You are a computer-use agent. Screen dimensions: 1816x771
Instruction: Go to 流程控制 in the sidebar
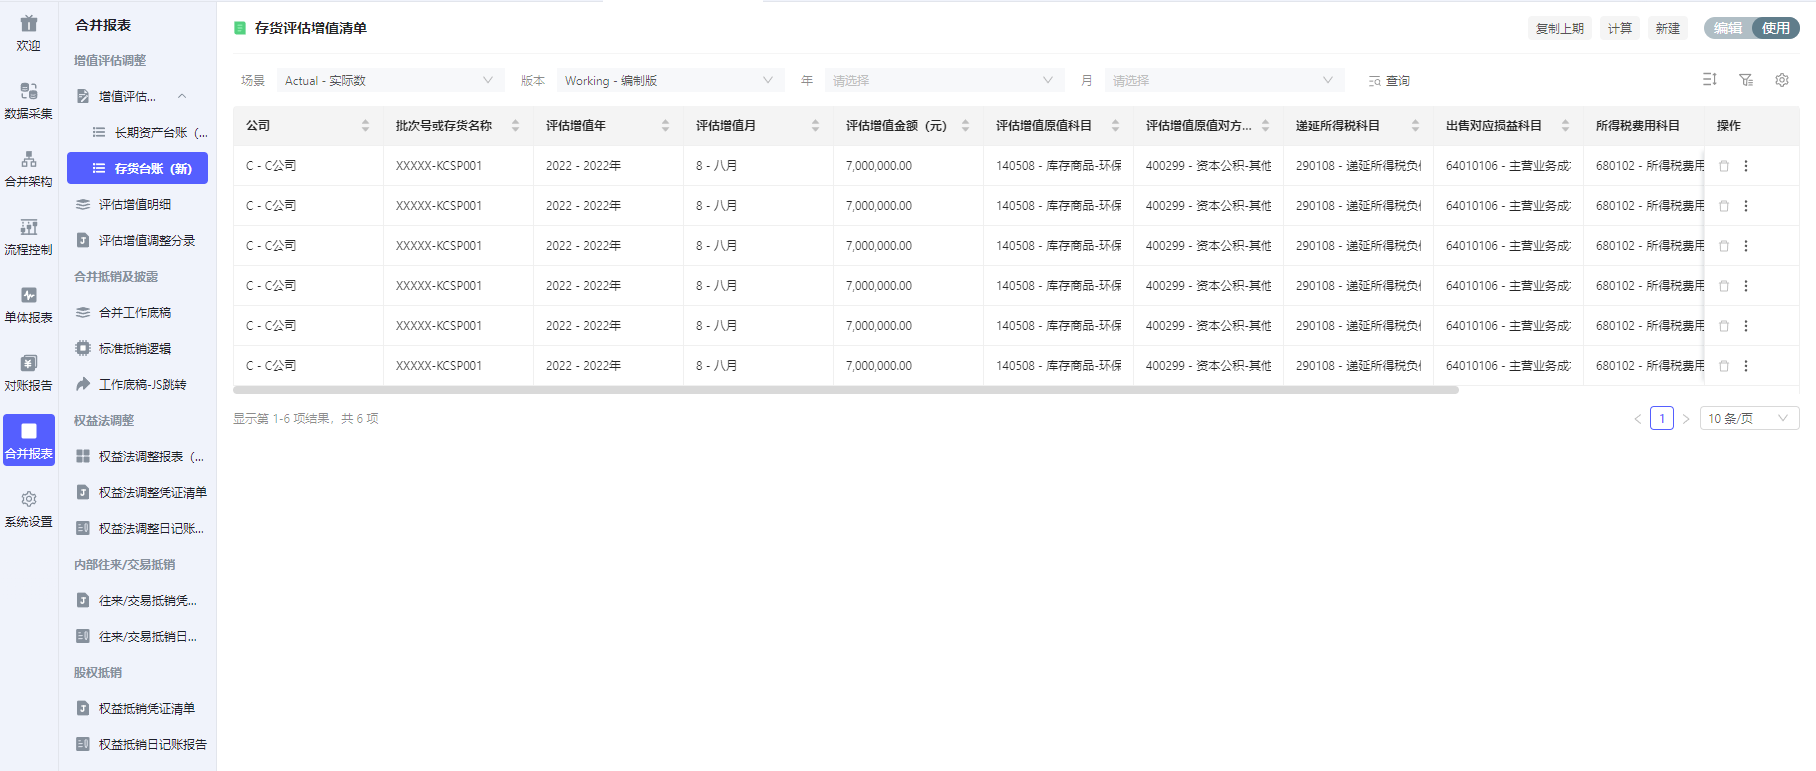click(28, 236)
